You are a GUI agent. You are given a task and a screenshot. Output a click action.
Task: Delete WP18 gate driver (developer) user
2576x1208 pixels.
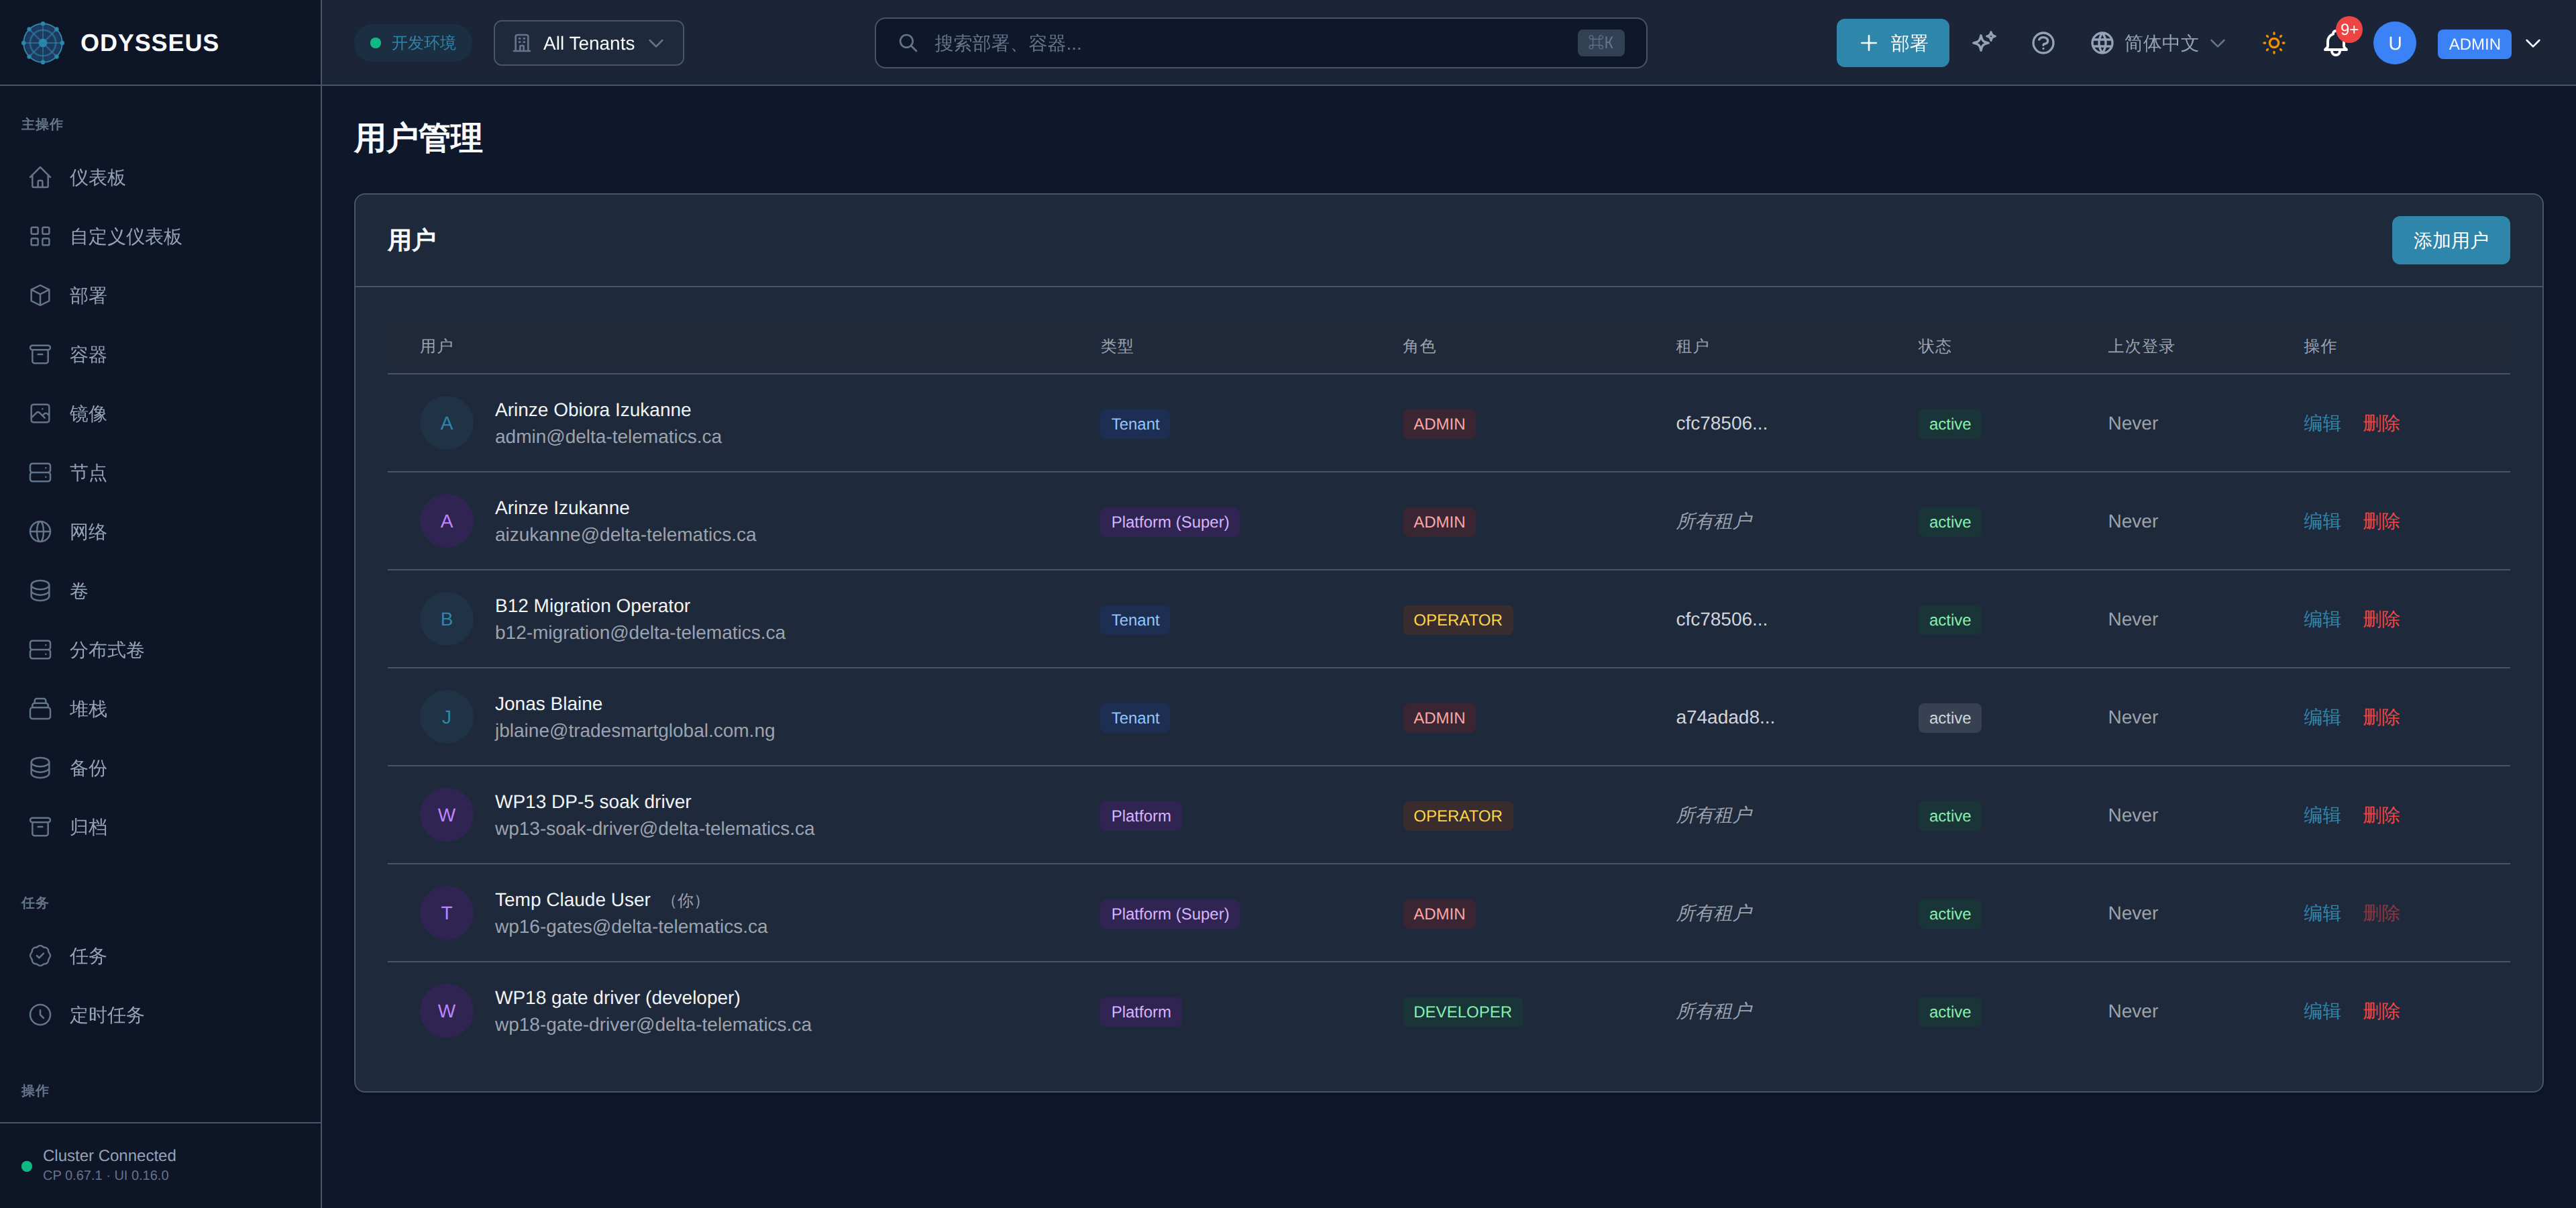(2381, 1011)
